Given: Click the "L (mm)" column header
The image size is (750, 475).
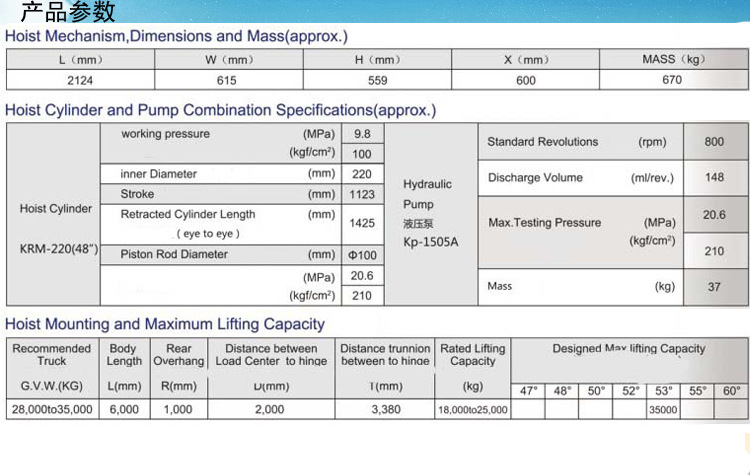Looking at the screenshot, I should 80,60.
